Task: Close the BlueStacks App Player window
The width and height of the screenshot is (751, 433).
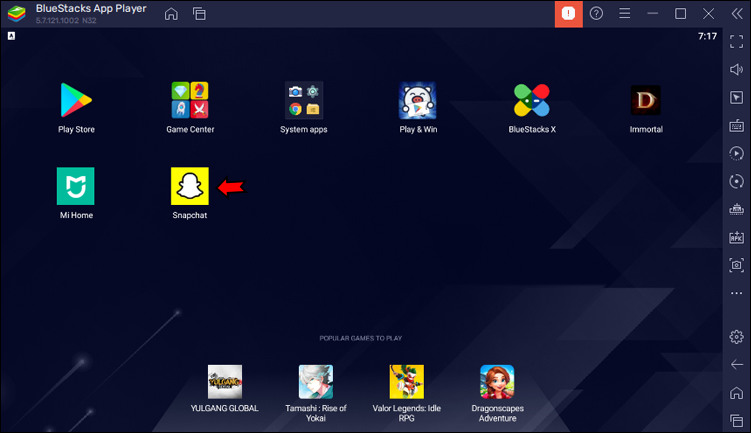Action: [x=708, y=13]
